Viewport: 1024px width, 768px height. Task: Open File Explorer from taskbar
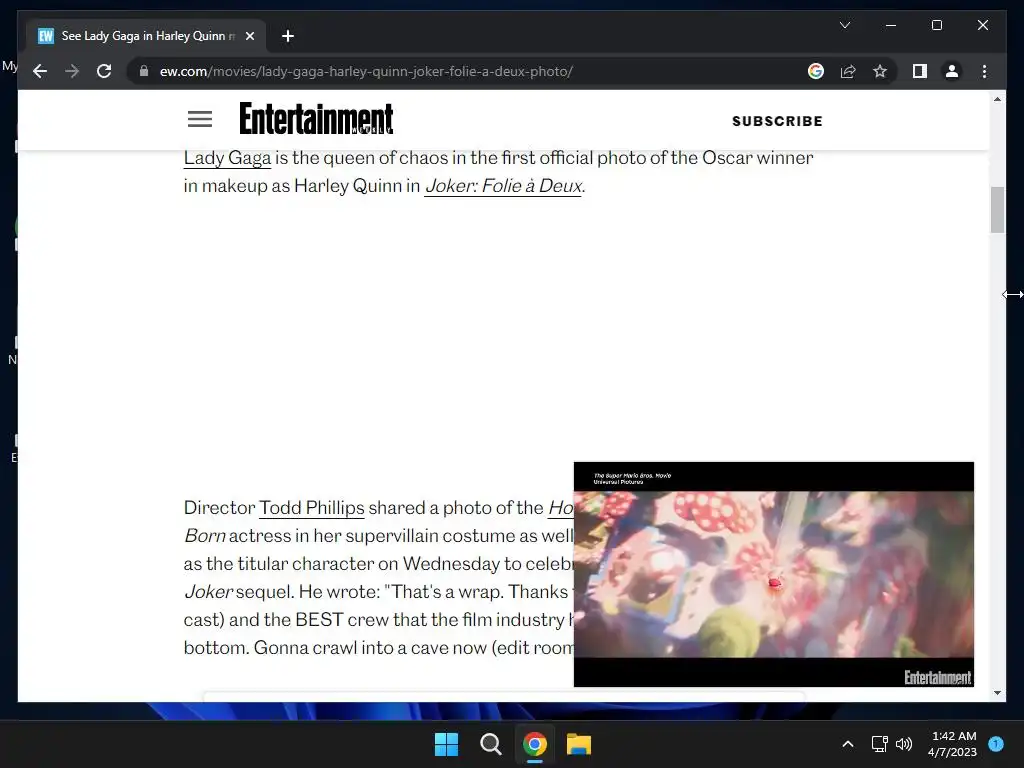click(x=579, y=744)
